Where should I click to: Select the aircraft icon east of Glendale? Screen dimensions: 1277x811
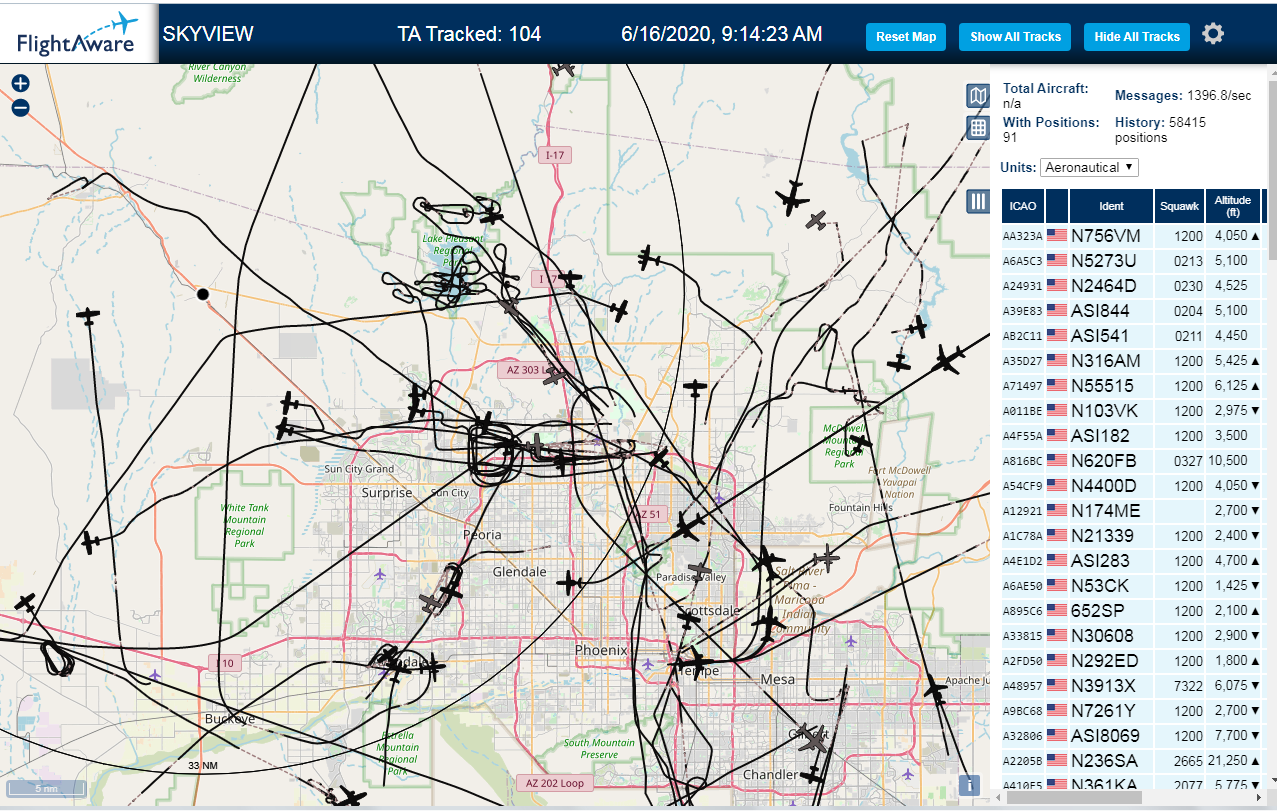570,581
